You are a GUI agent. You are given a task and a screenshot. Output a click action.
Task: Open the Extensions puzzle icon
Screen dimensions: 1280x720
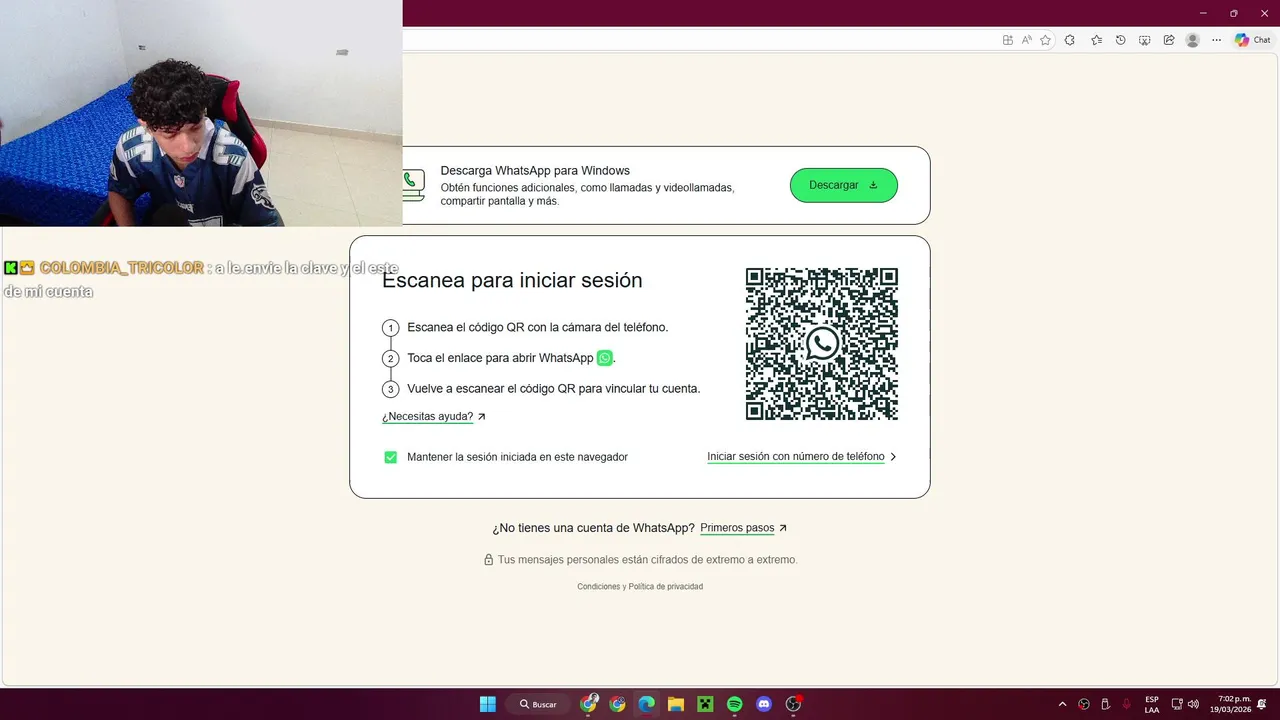[1070, 40]
